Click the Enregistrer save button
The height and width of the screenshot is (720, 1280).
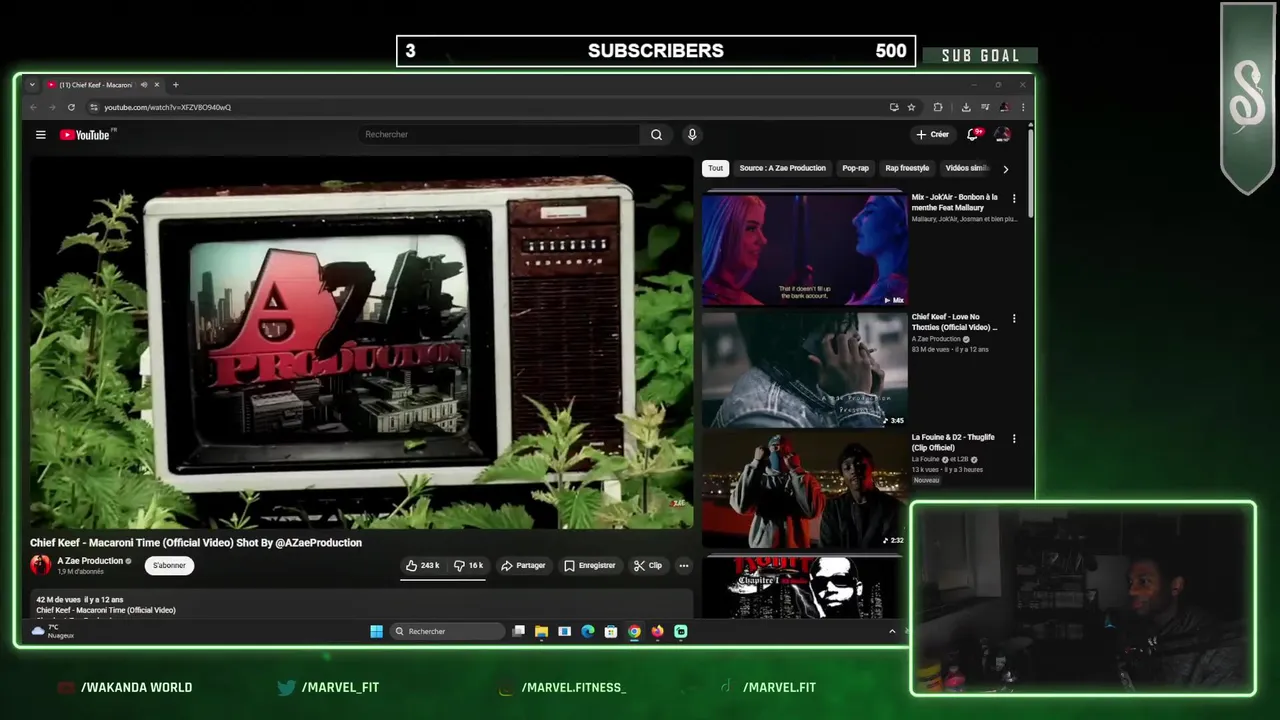pyautogui.click(x=590, y=565)
